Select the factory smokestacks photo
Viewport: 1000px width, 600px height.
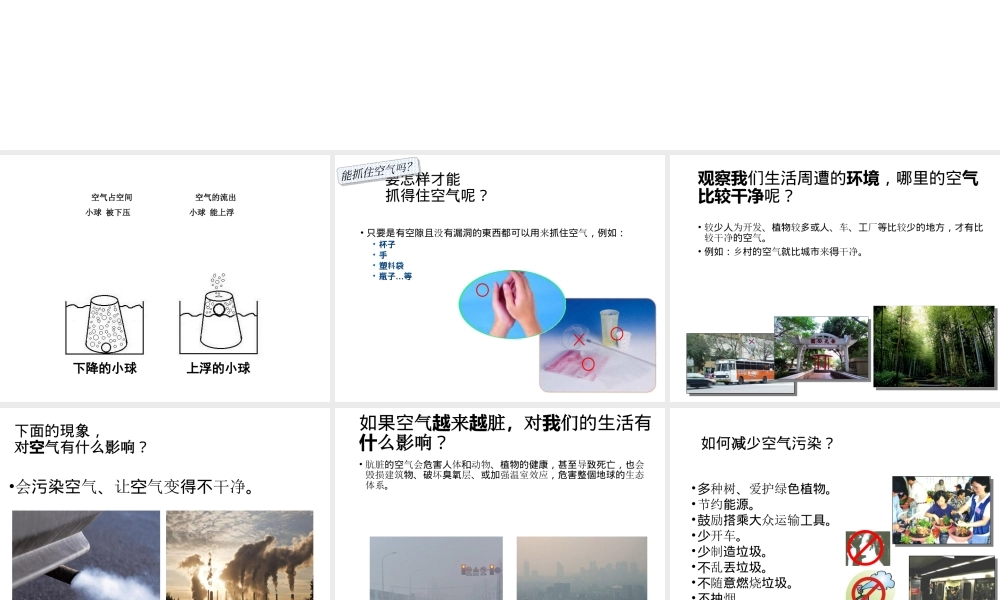[240, 555]
